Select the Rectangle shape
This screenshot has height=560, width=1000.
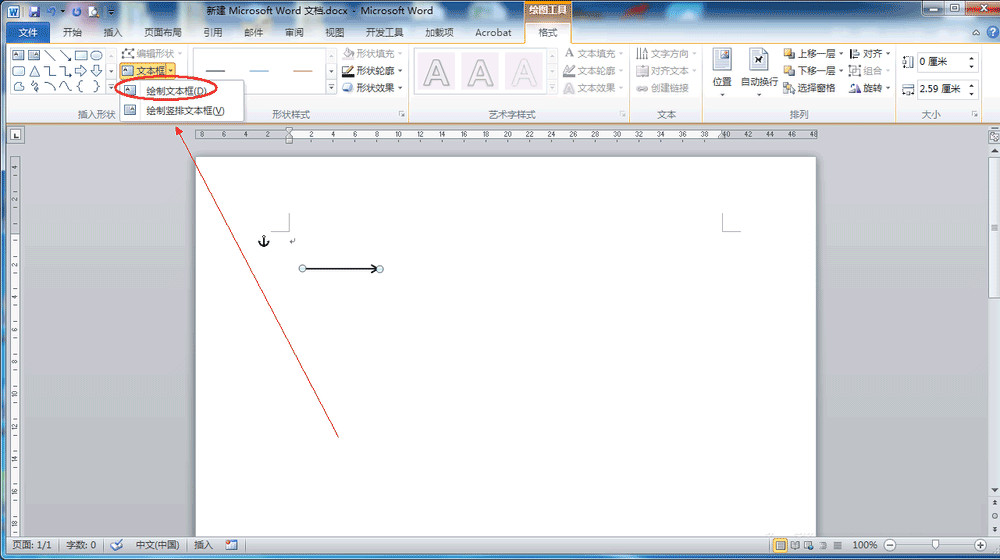[80, 55]
